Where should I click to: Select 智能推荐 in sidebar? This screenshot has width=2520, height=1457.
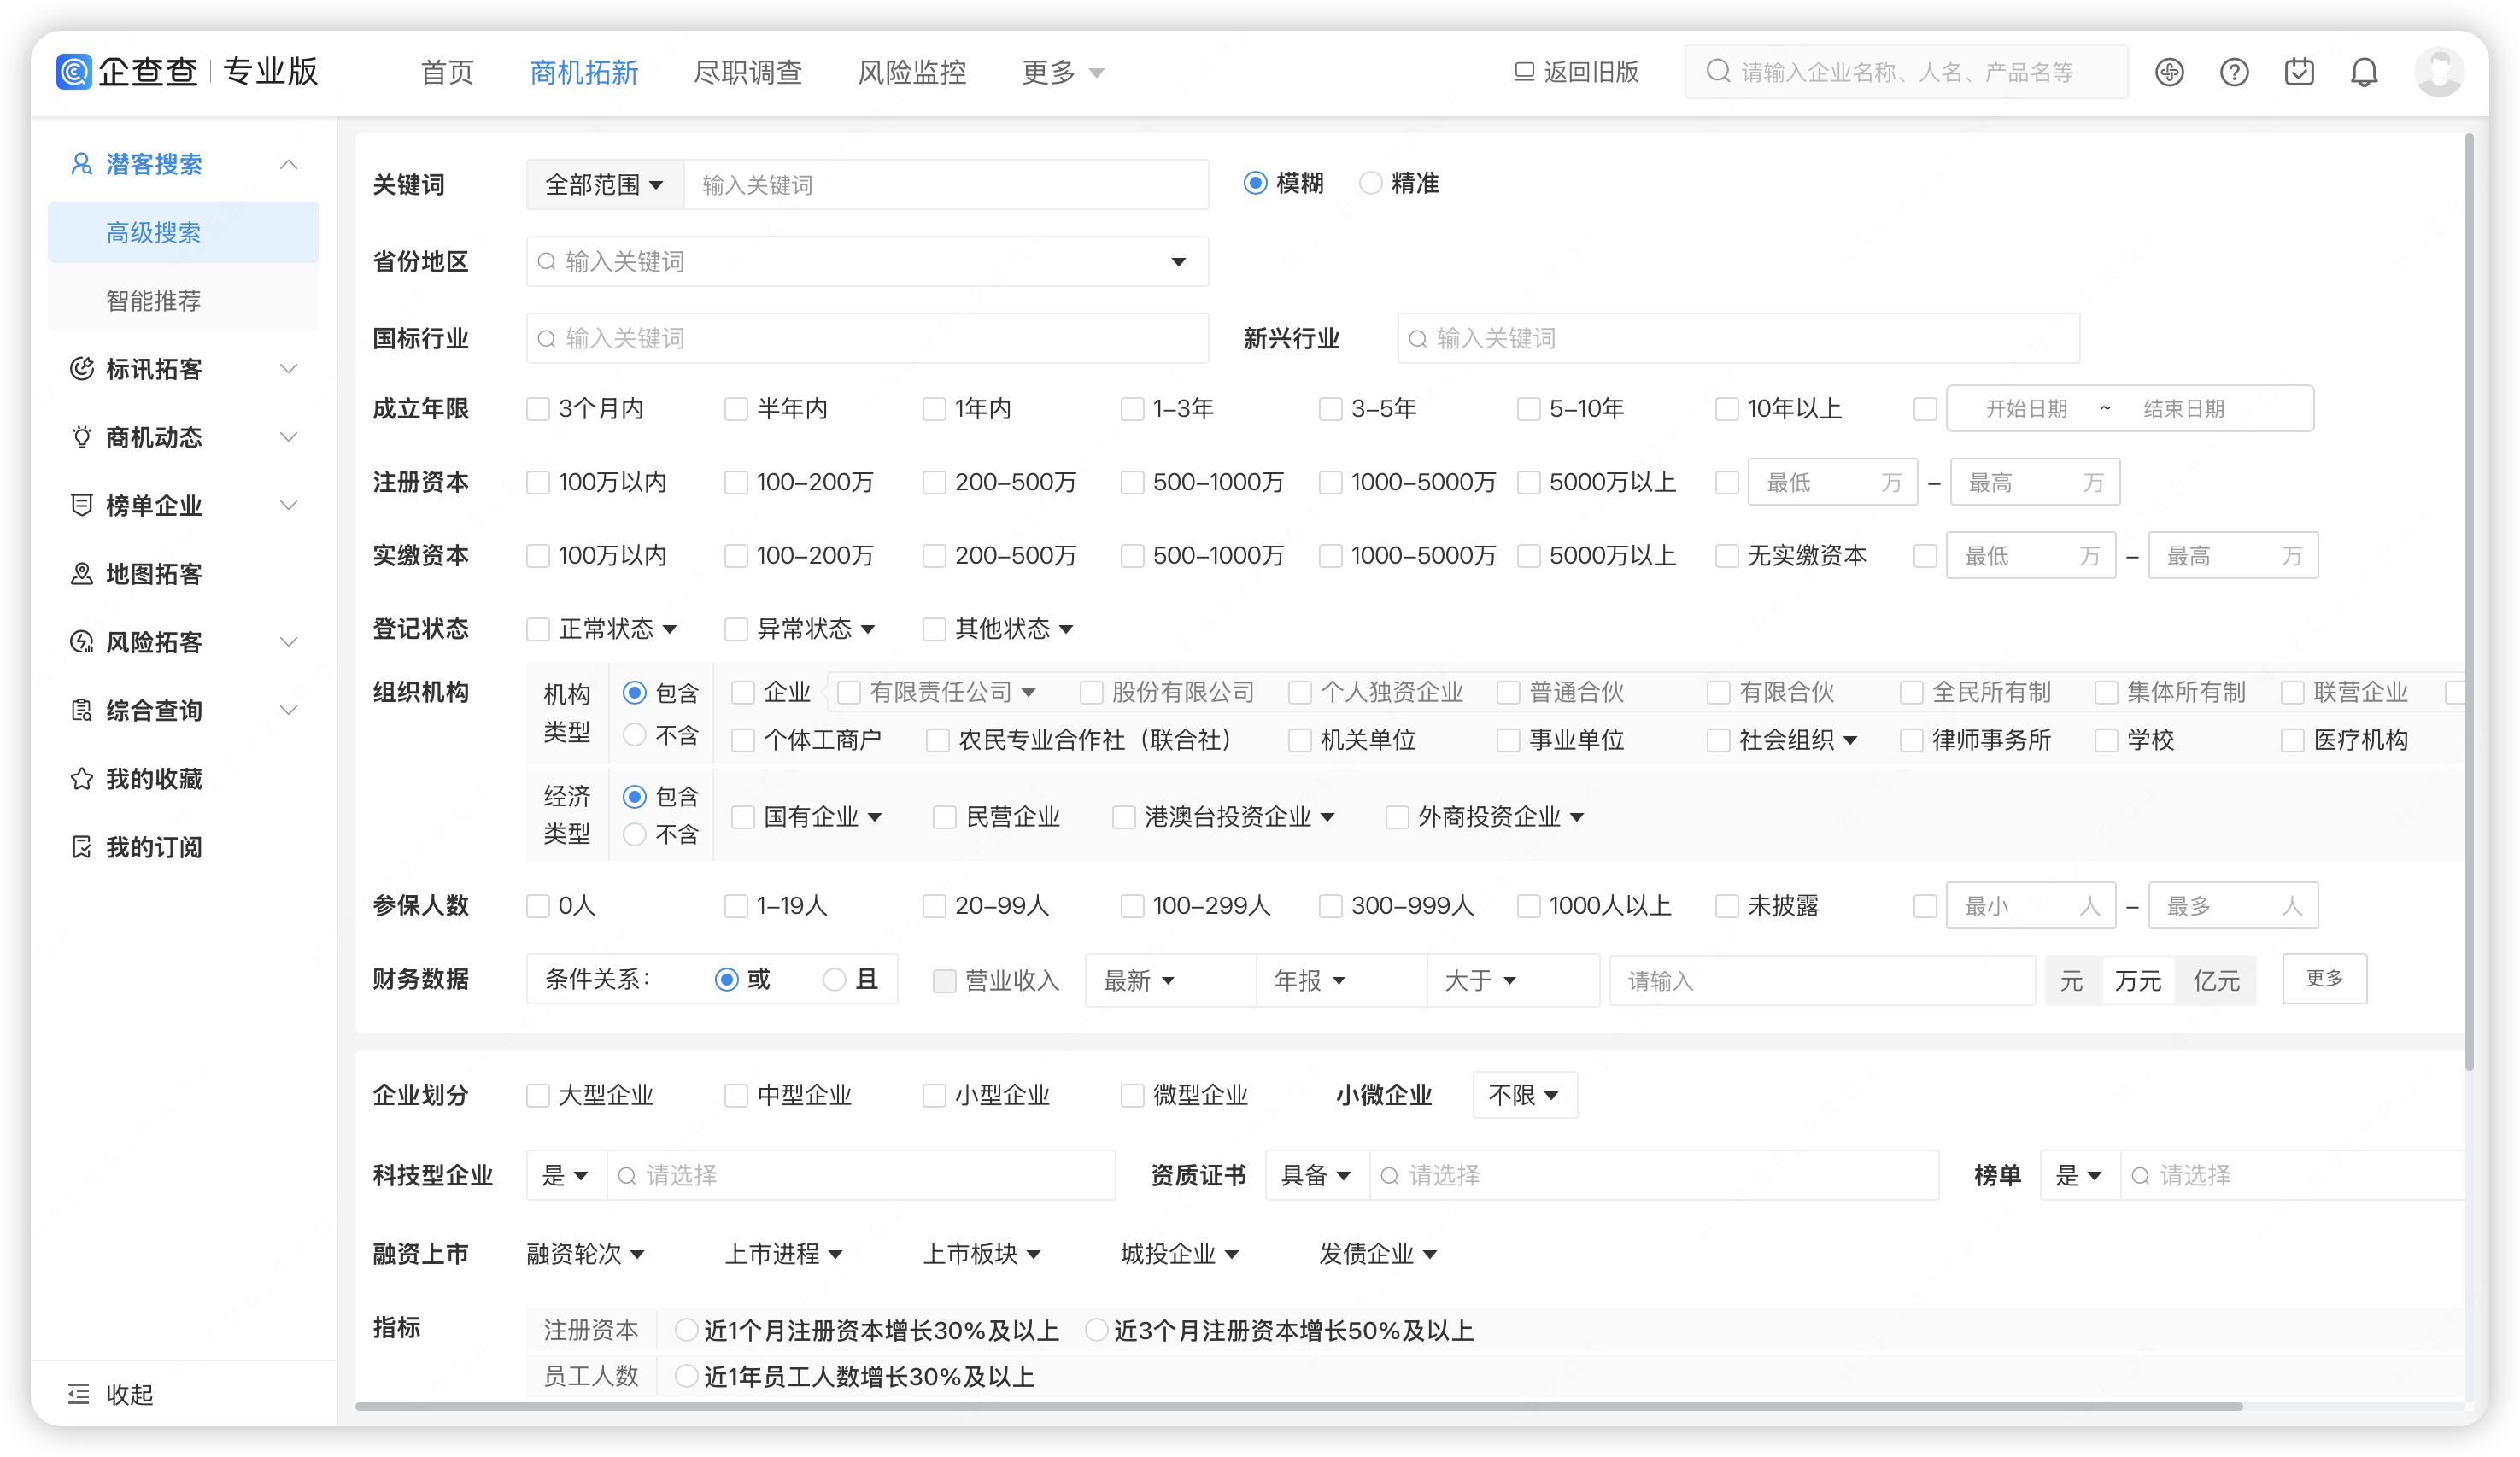(184, 300)
